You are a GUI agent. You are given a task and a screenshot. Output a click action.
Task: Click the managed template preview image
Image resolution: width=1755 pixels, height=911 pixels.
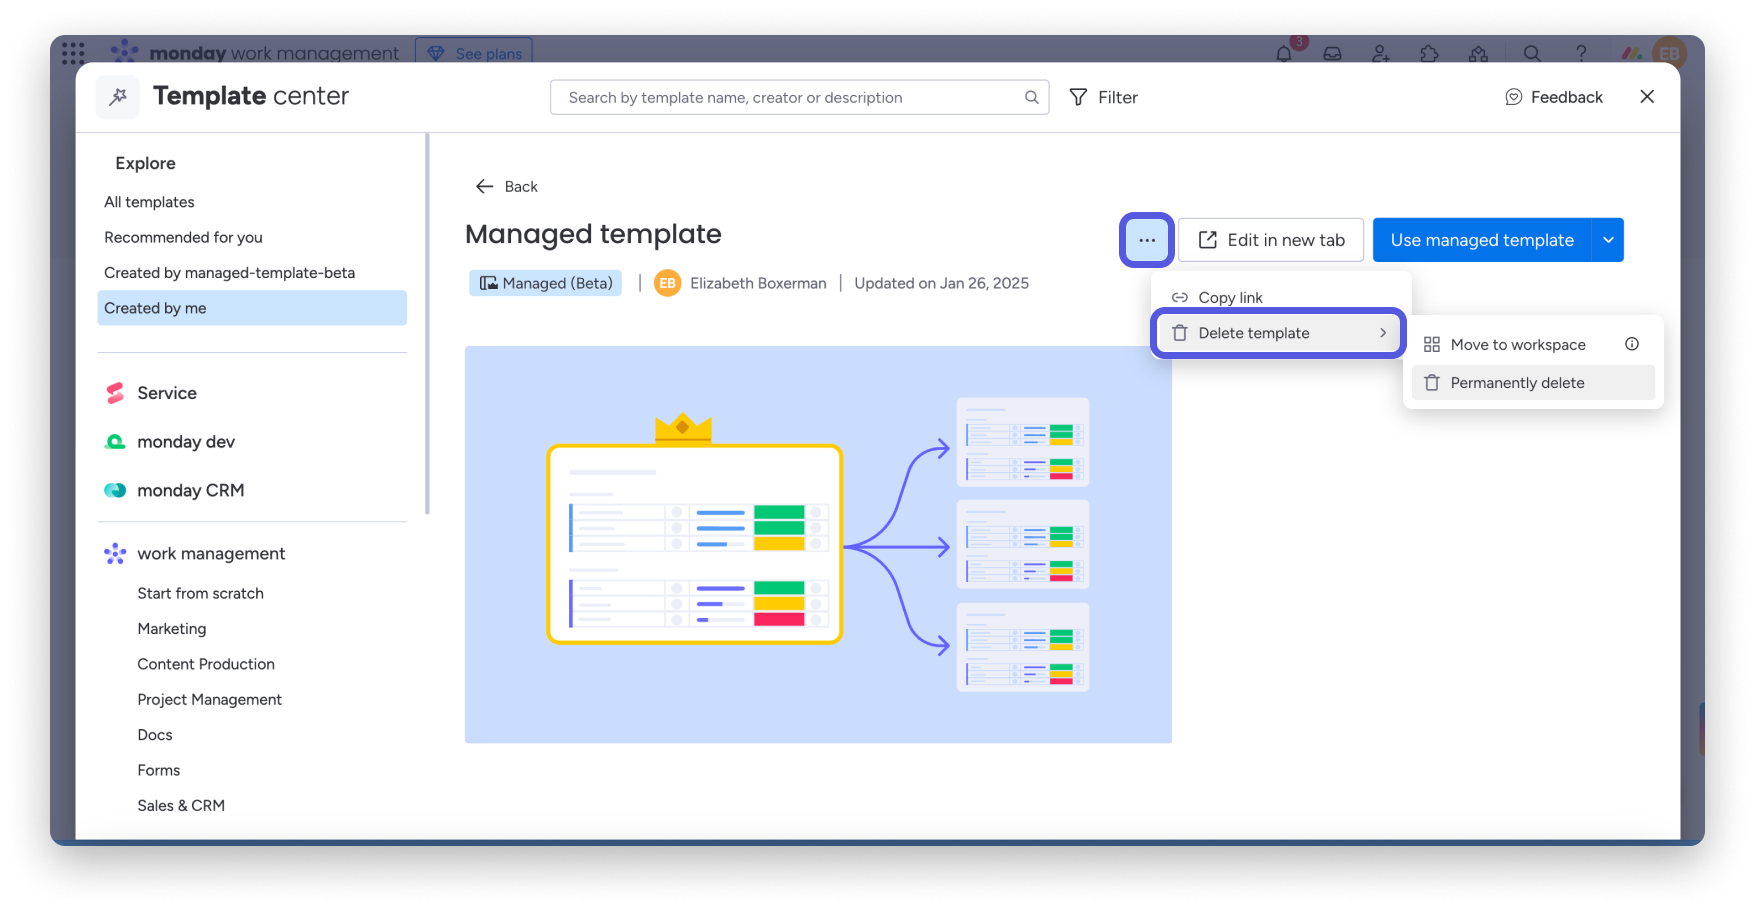(818, 544)
